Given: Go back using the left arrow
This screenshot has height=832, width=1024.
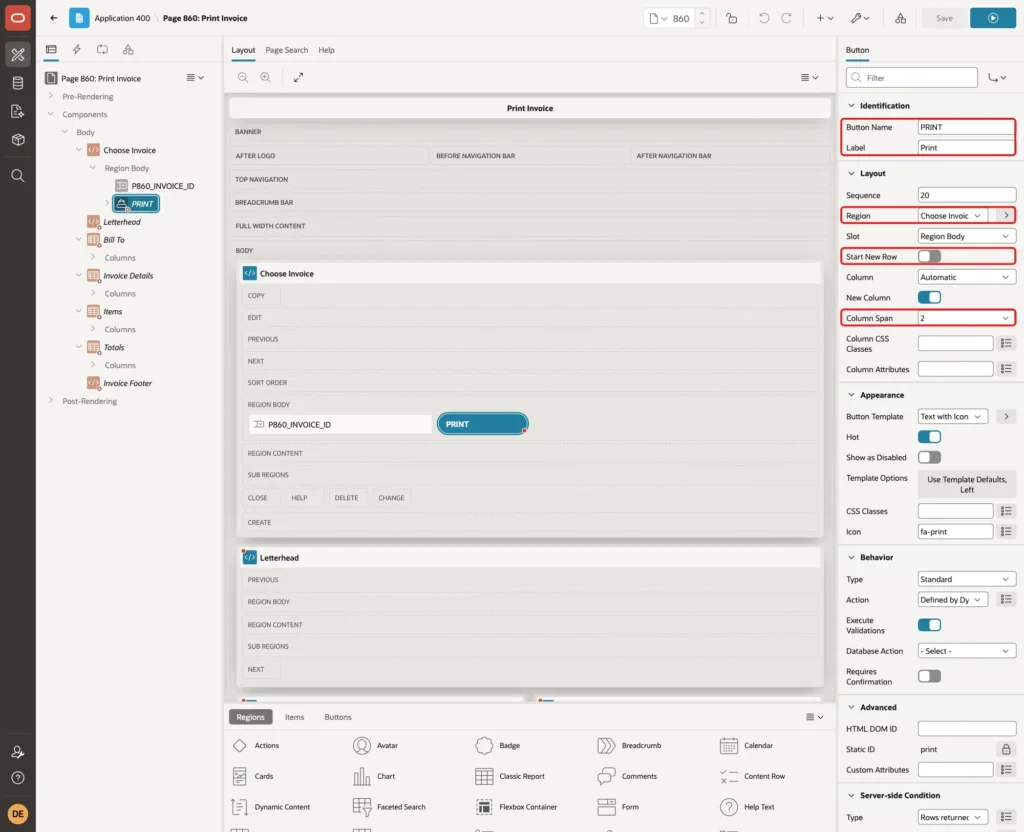Looking at the screenshot, I should coord(54,18).
